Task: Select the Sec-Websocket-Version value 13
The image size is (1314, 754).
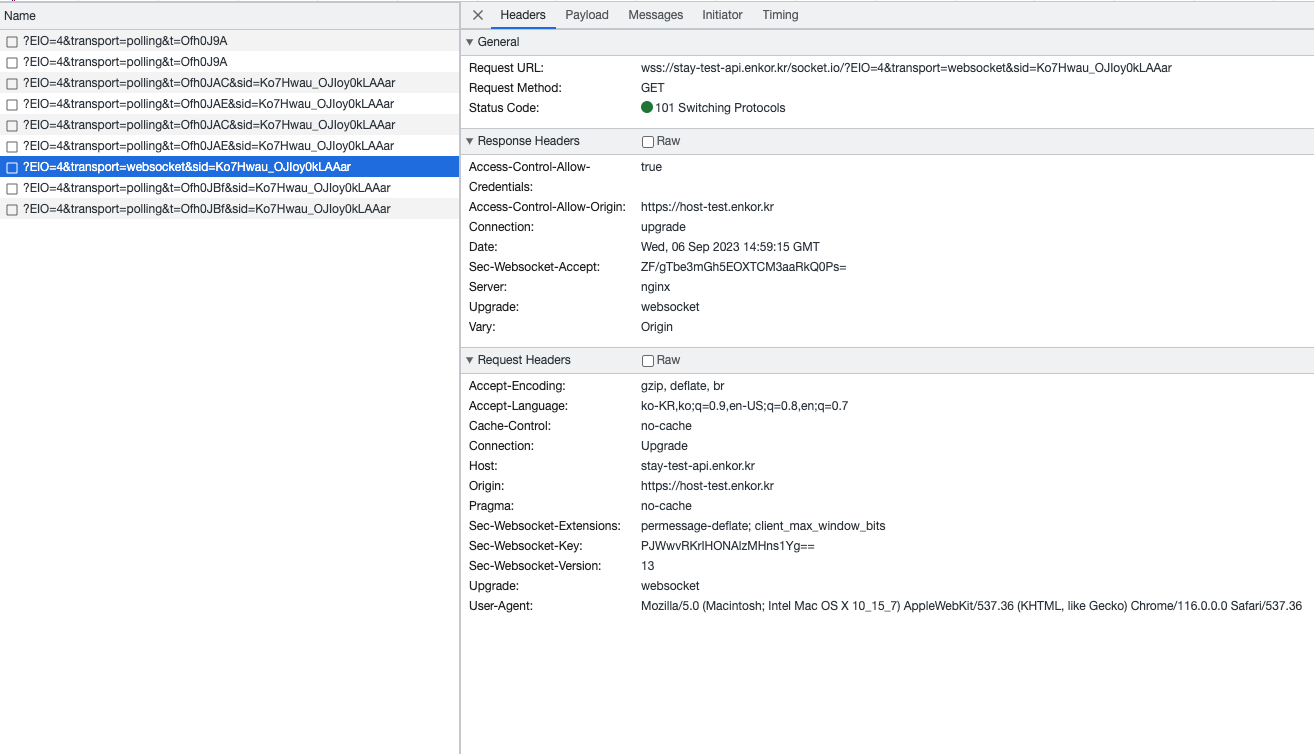Action: click(x=648, y=566)
